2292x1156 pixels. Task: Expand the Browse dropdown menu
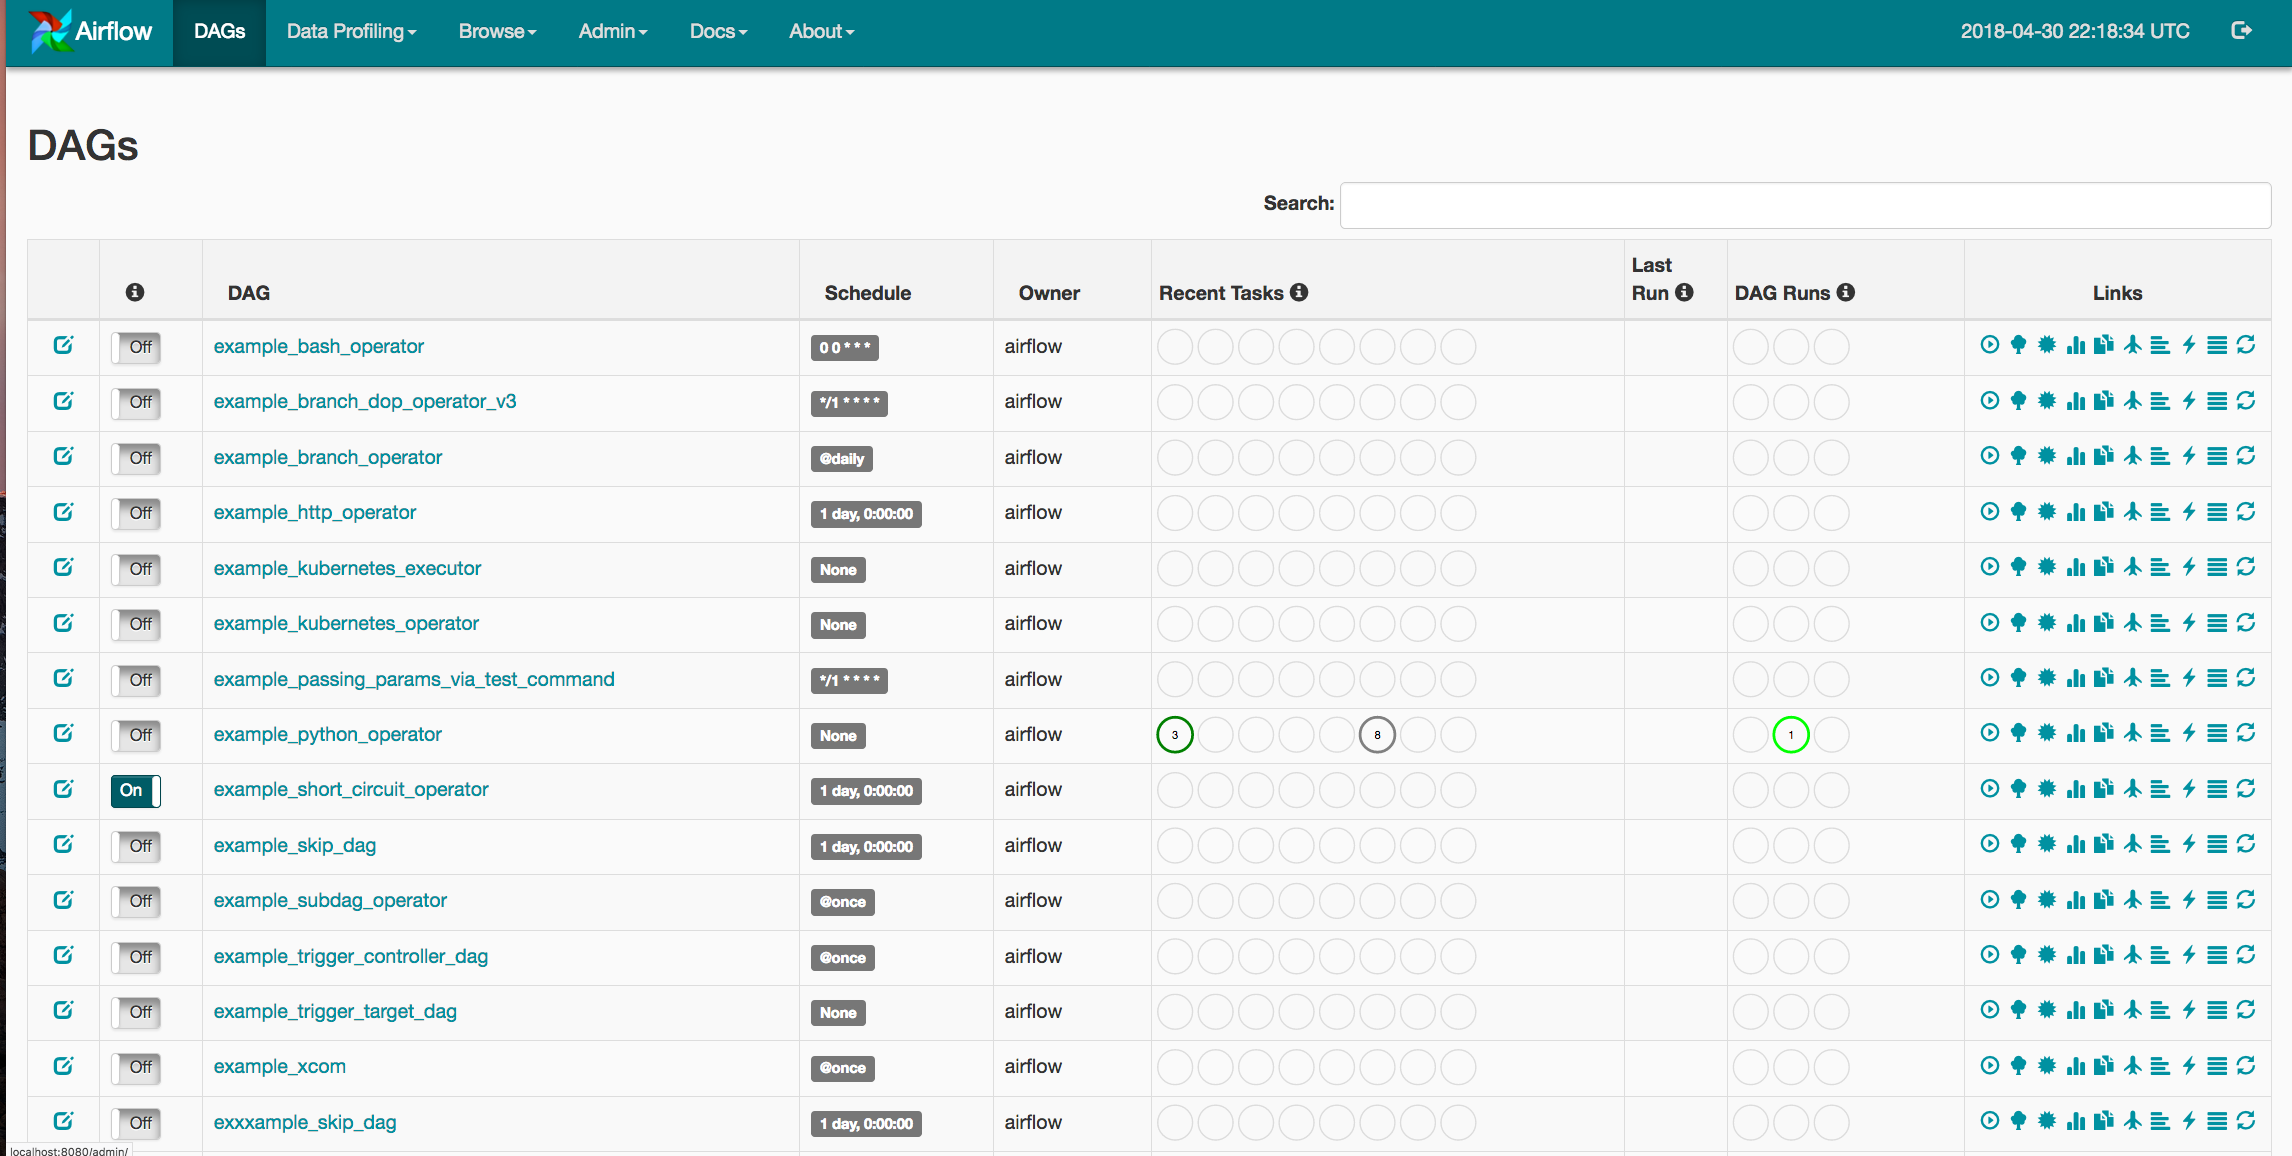point(500,29)
